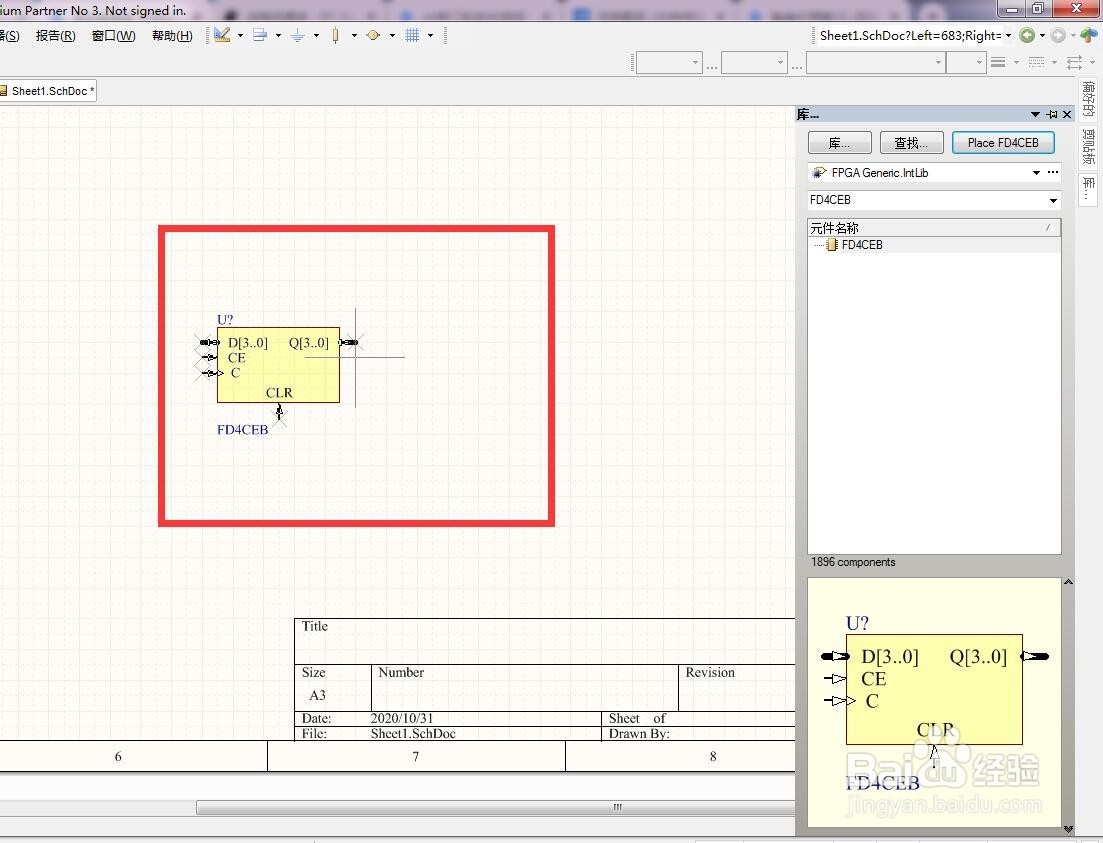The width and height of the screenshot is (1103, 843).
Task: Expand alignment tools dropdown arrow
Action: point(279,35)
